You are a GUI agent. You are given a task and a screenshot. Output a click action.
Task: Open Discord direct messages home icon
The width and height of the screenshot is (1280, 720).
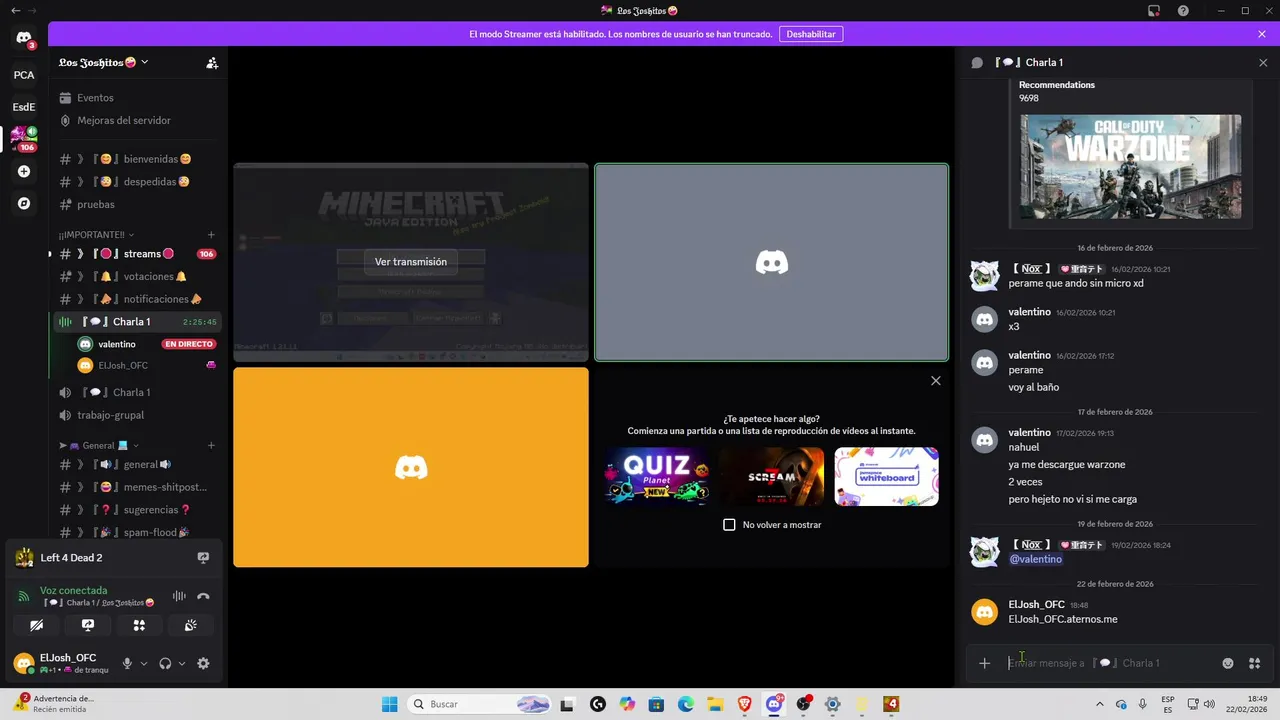(24, 38)
